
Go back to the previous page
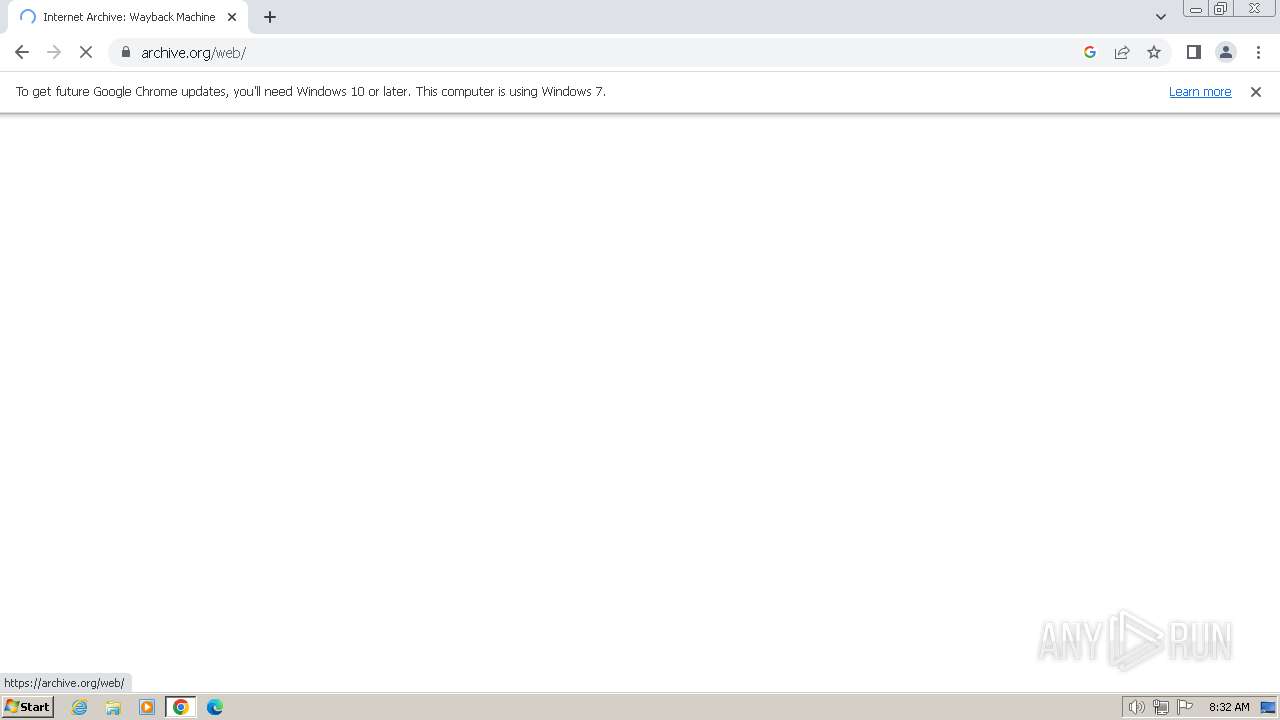22,52
